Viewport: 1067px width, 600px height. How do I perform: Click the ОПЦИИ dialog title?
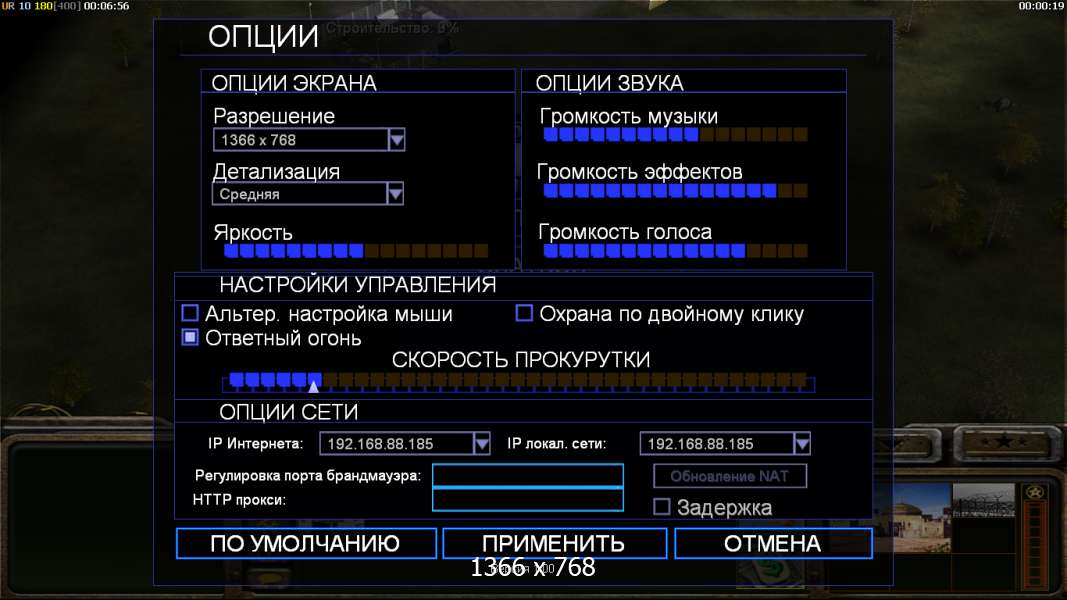(x=263, y=36)
